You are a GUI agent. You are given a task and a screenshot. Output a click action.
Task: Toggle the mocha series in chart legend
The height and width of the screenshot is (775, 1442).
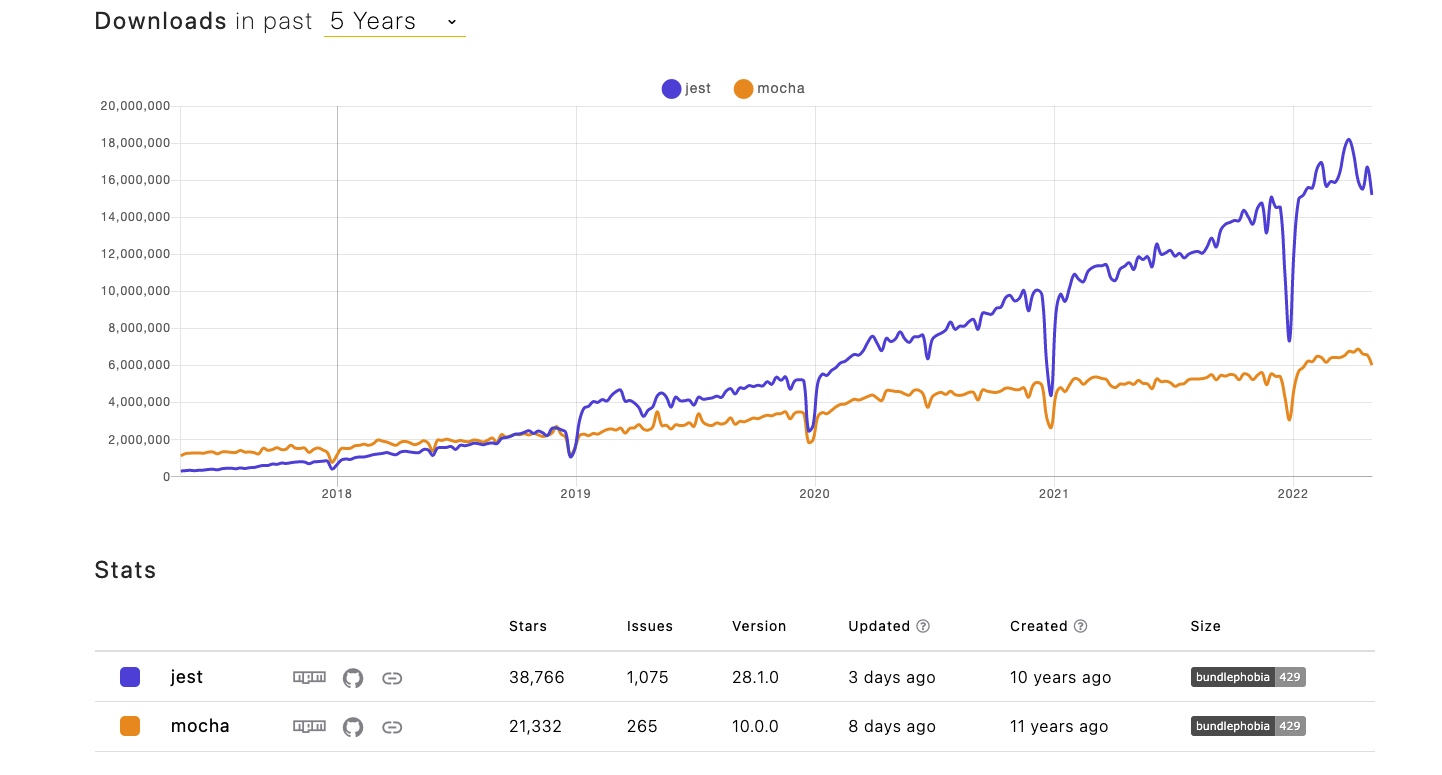pos(769,88)
